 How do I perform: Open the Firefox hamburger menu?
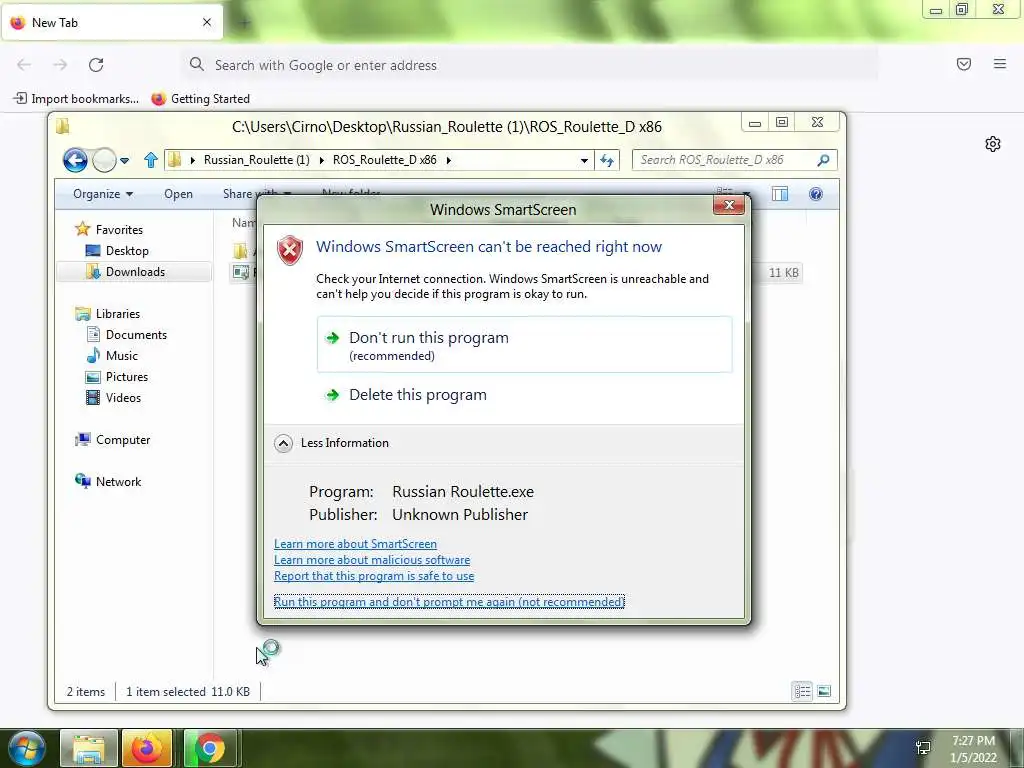coord(1000,64)
